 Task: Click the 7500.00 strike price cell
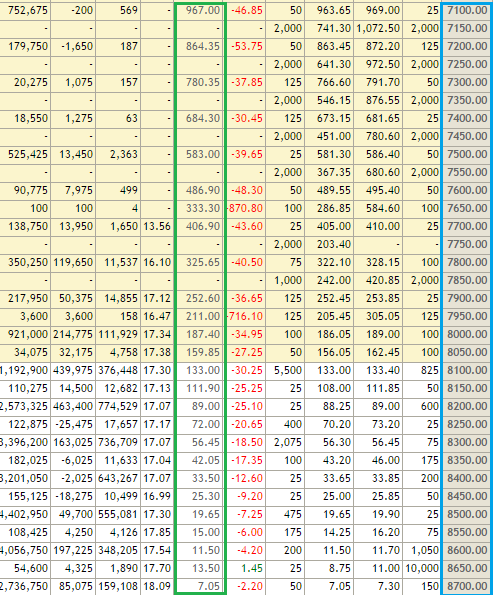pos(467,154)
